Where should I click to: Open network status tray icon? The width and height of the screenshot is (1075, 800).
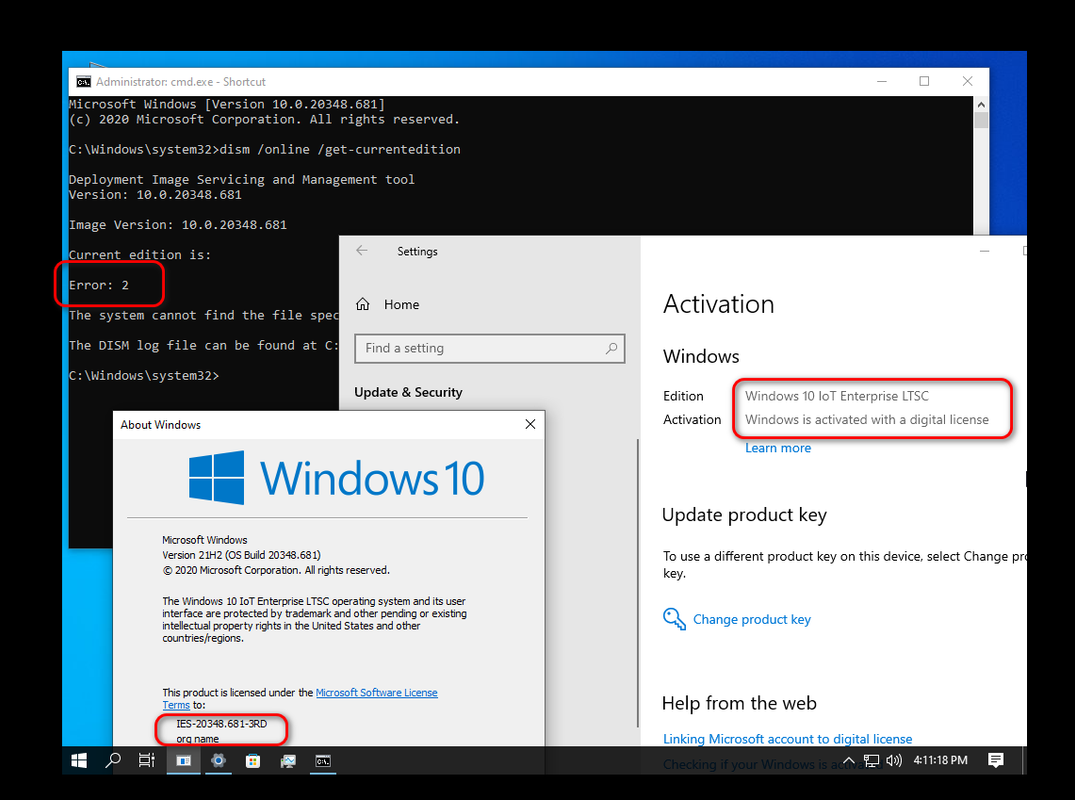pos(871,760)
